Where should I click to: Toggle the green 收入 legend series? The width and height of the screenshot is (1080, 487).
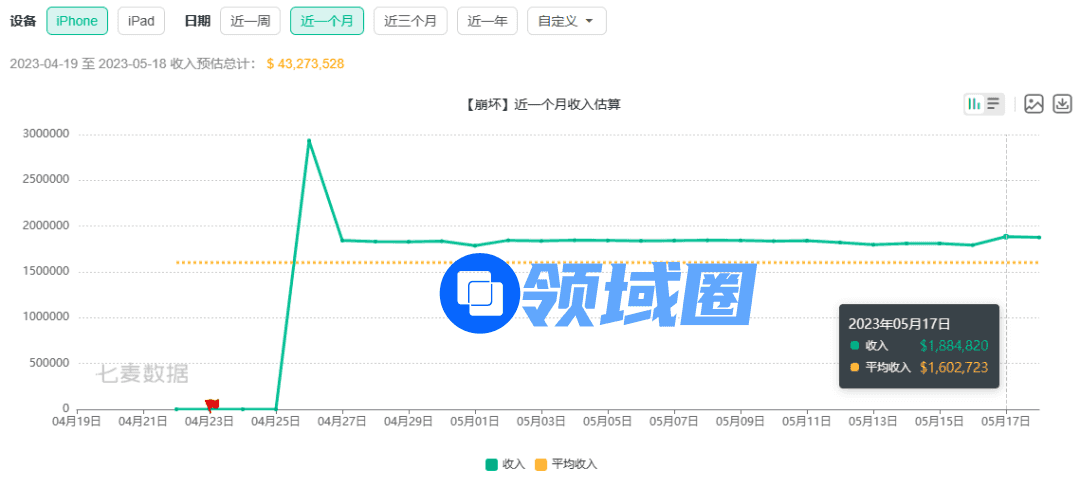pos(505,464)
